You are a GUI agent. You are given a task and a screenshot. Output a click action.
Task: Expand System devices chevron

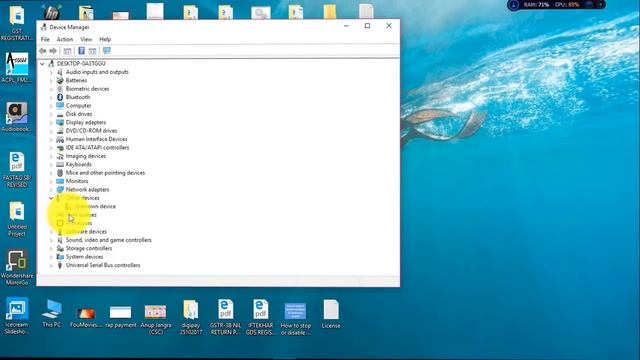(51, 257)
